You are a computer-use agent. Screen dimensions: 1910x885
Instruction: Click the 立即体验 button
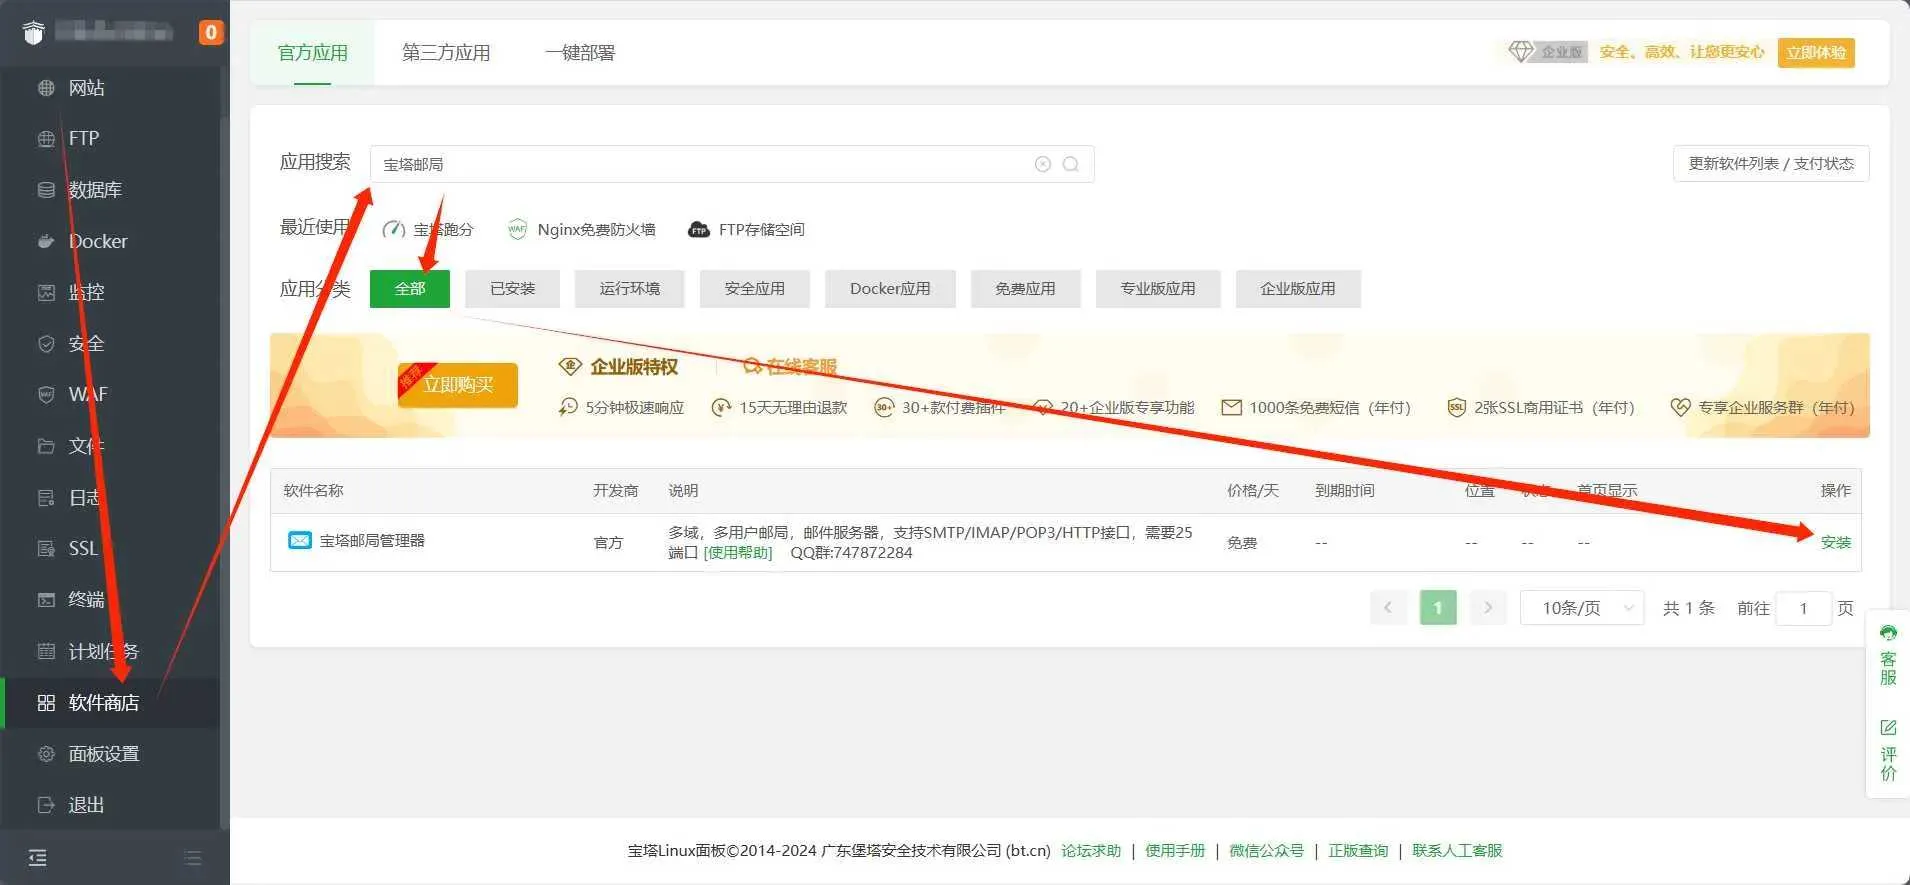click(x=1816, y=52)
